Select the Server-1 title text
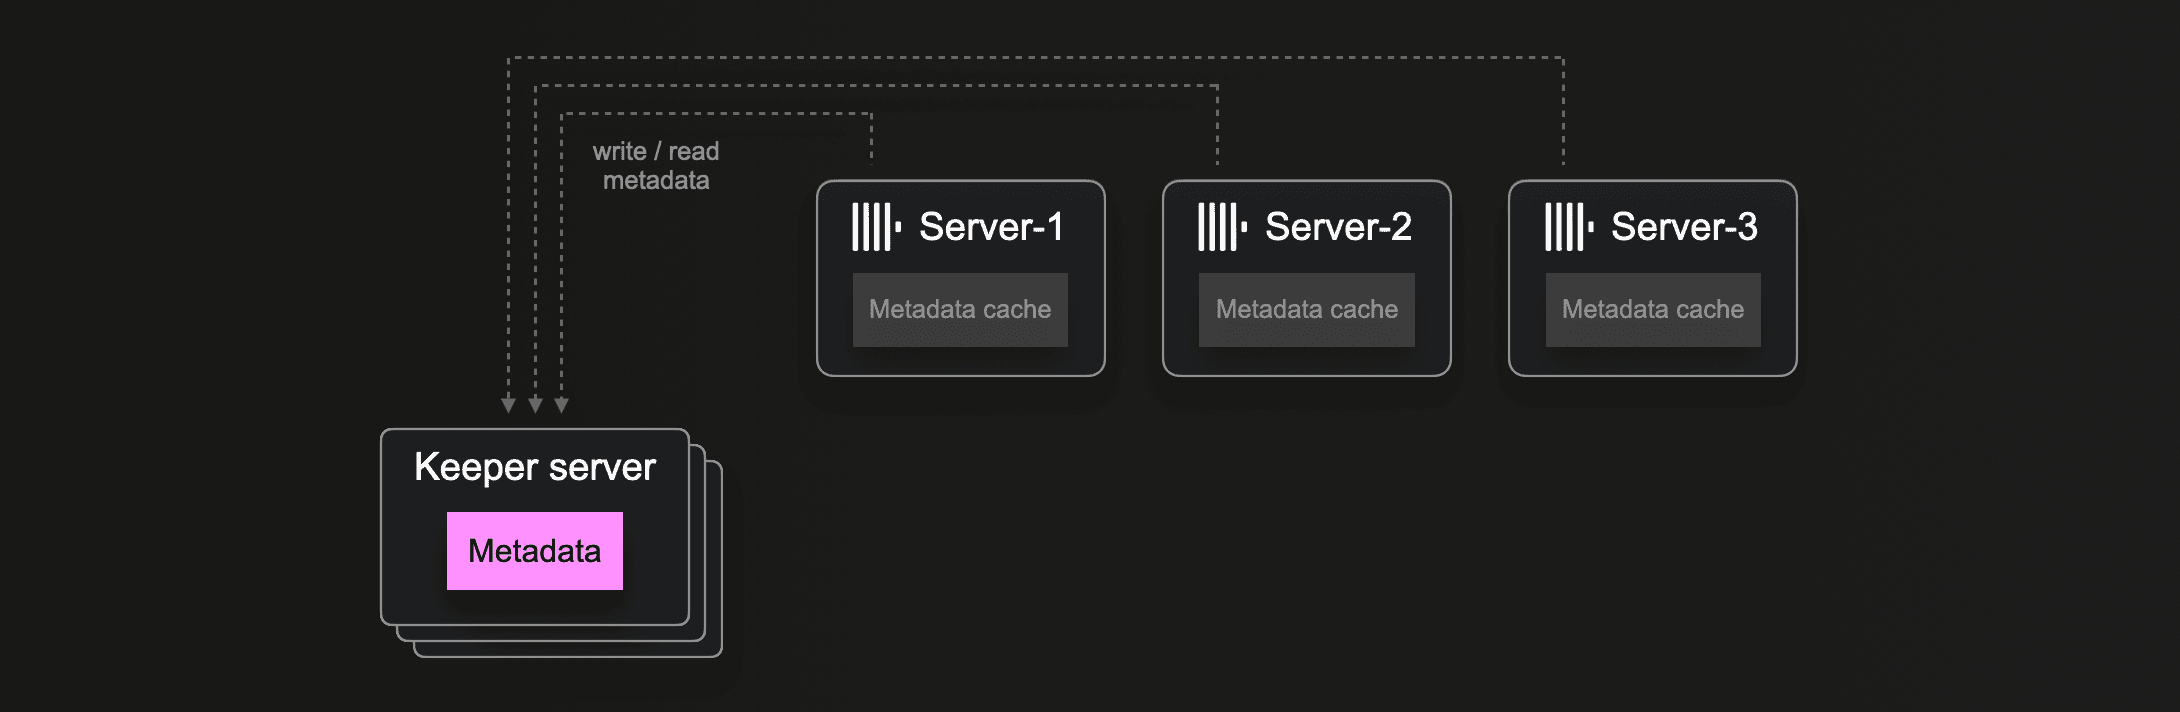The height and width of the screenshot is (712, 2180). pos(991,227)
